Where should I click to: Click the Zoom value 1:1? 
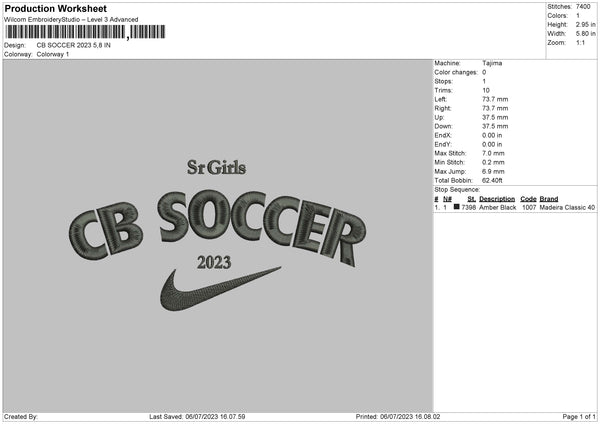pyautogui.click(x=580, y=42)
